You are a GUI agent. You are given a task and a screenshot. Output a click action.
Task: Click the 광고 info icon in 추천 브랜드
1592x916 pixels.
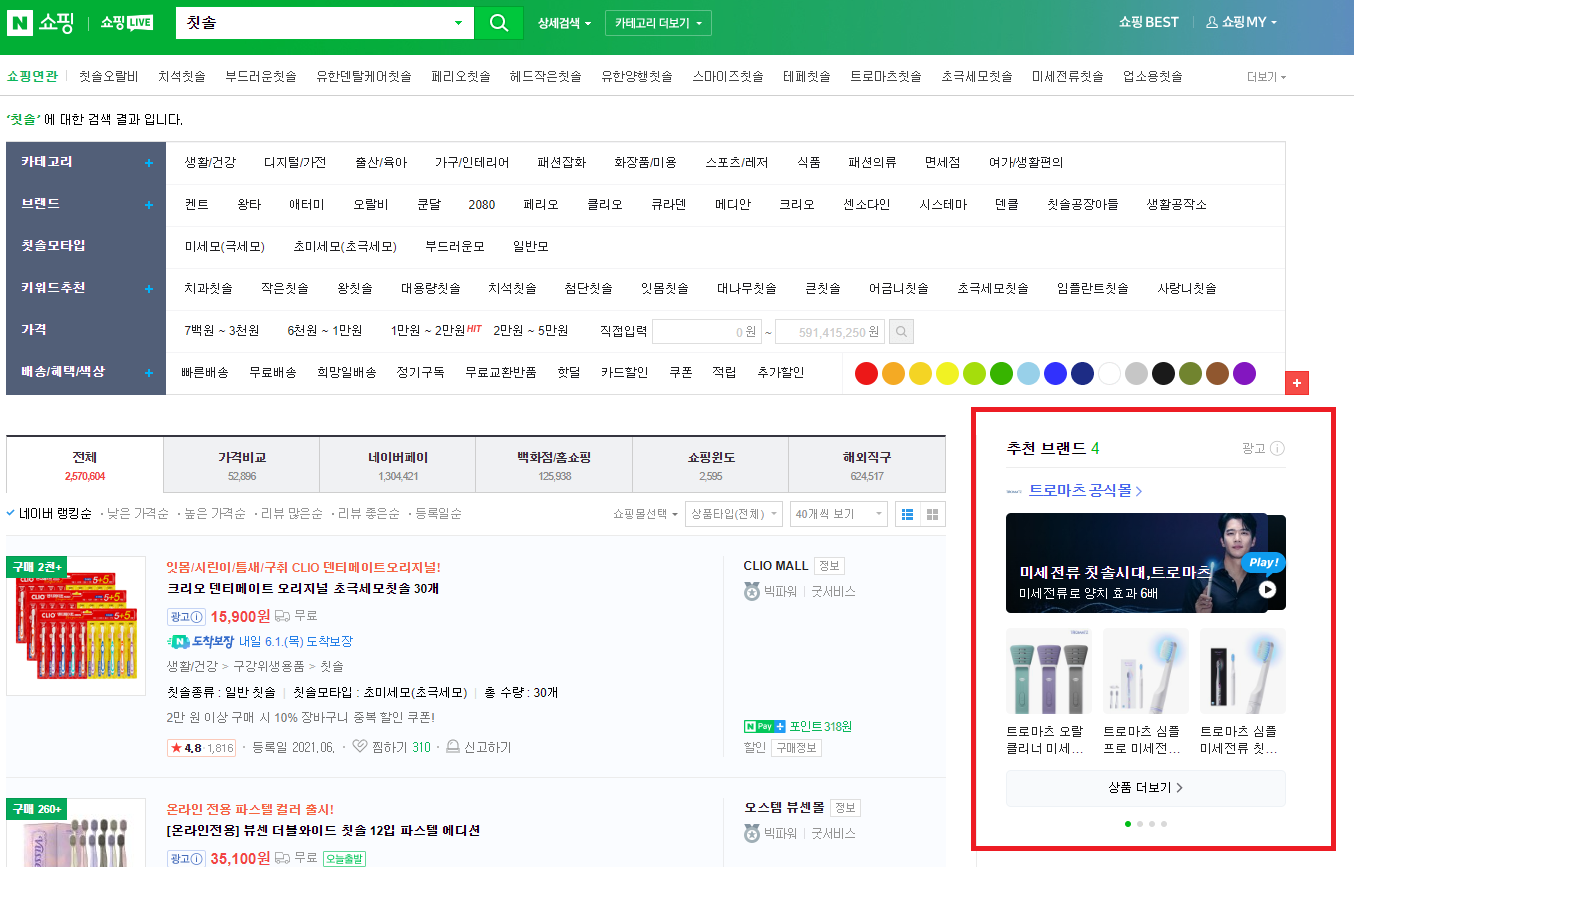[1277, 449]
